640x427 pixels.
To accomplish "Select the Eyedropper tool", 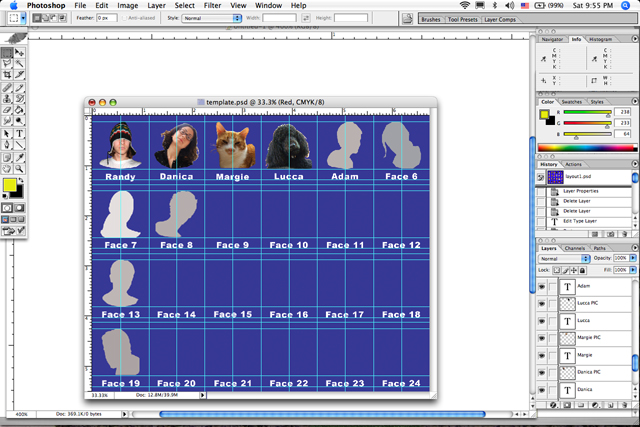I will 19,158.
